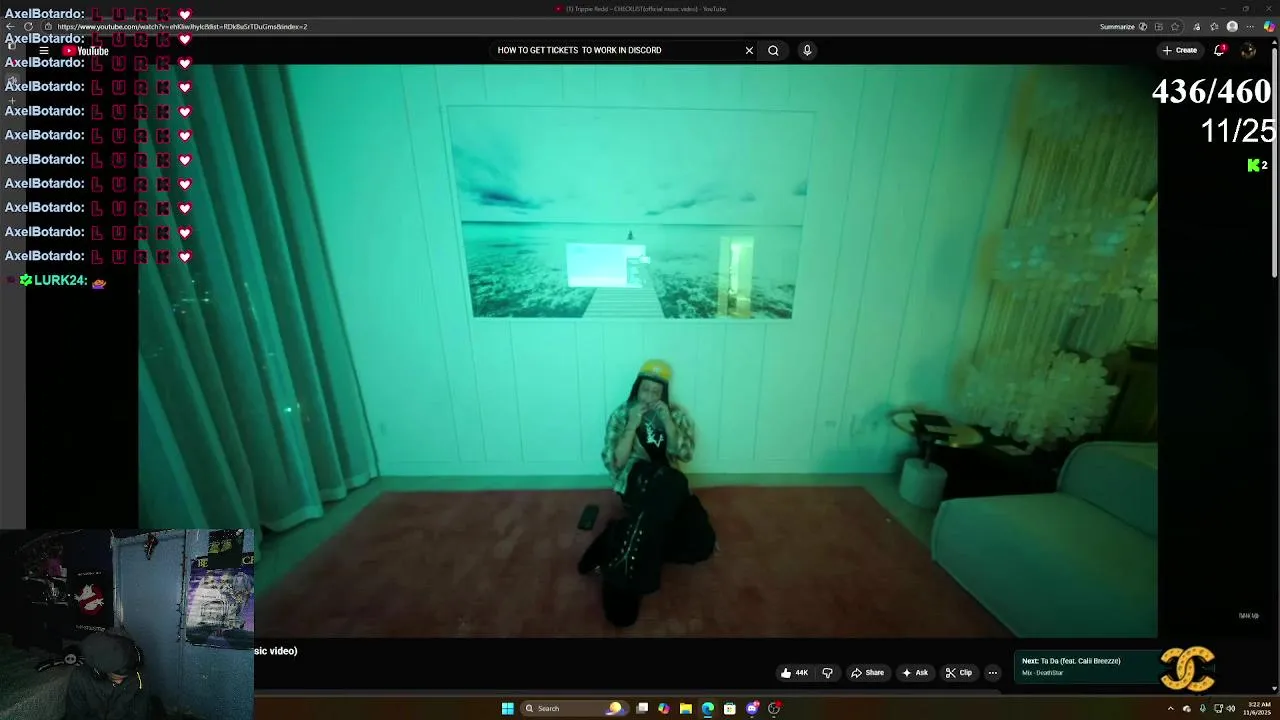Open the Windows Start menu
The height and width of the screenshot is (720, 1280).
pos(508,708)
